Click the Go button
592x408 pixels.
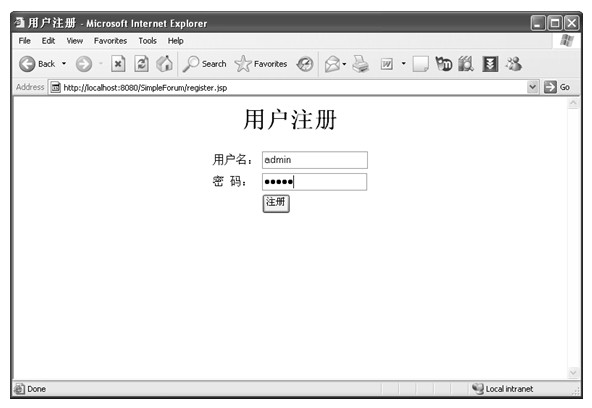coord(557,87)
